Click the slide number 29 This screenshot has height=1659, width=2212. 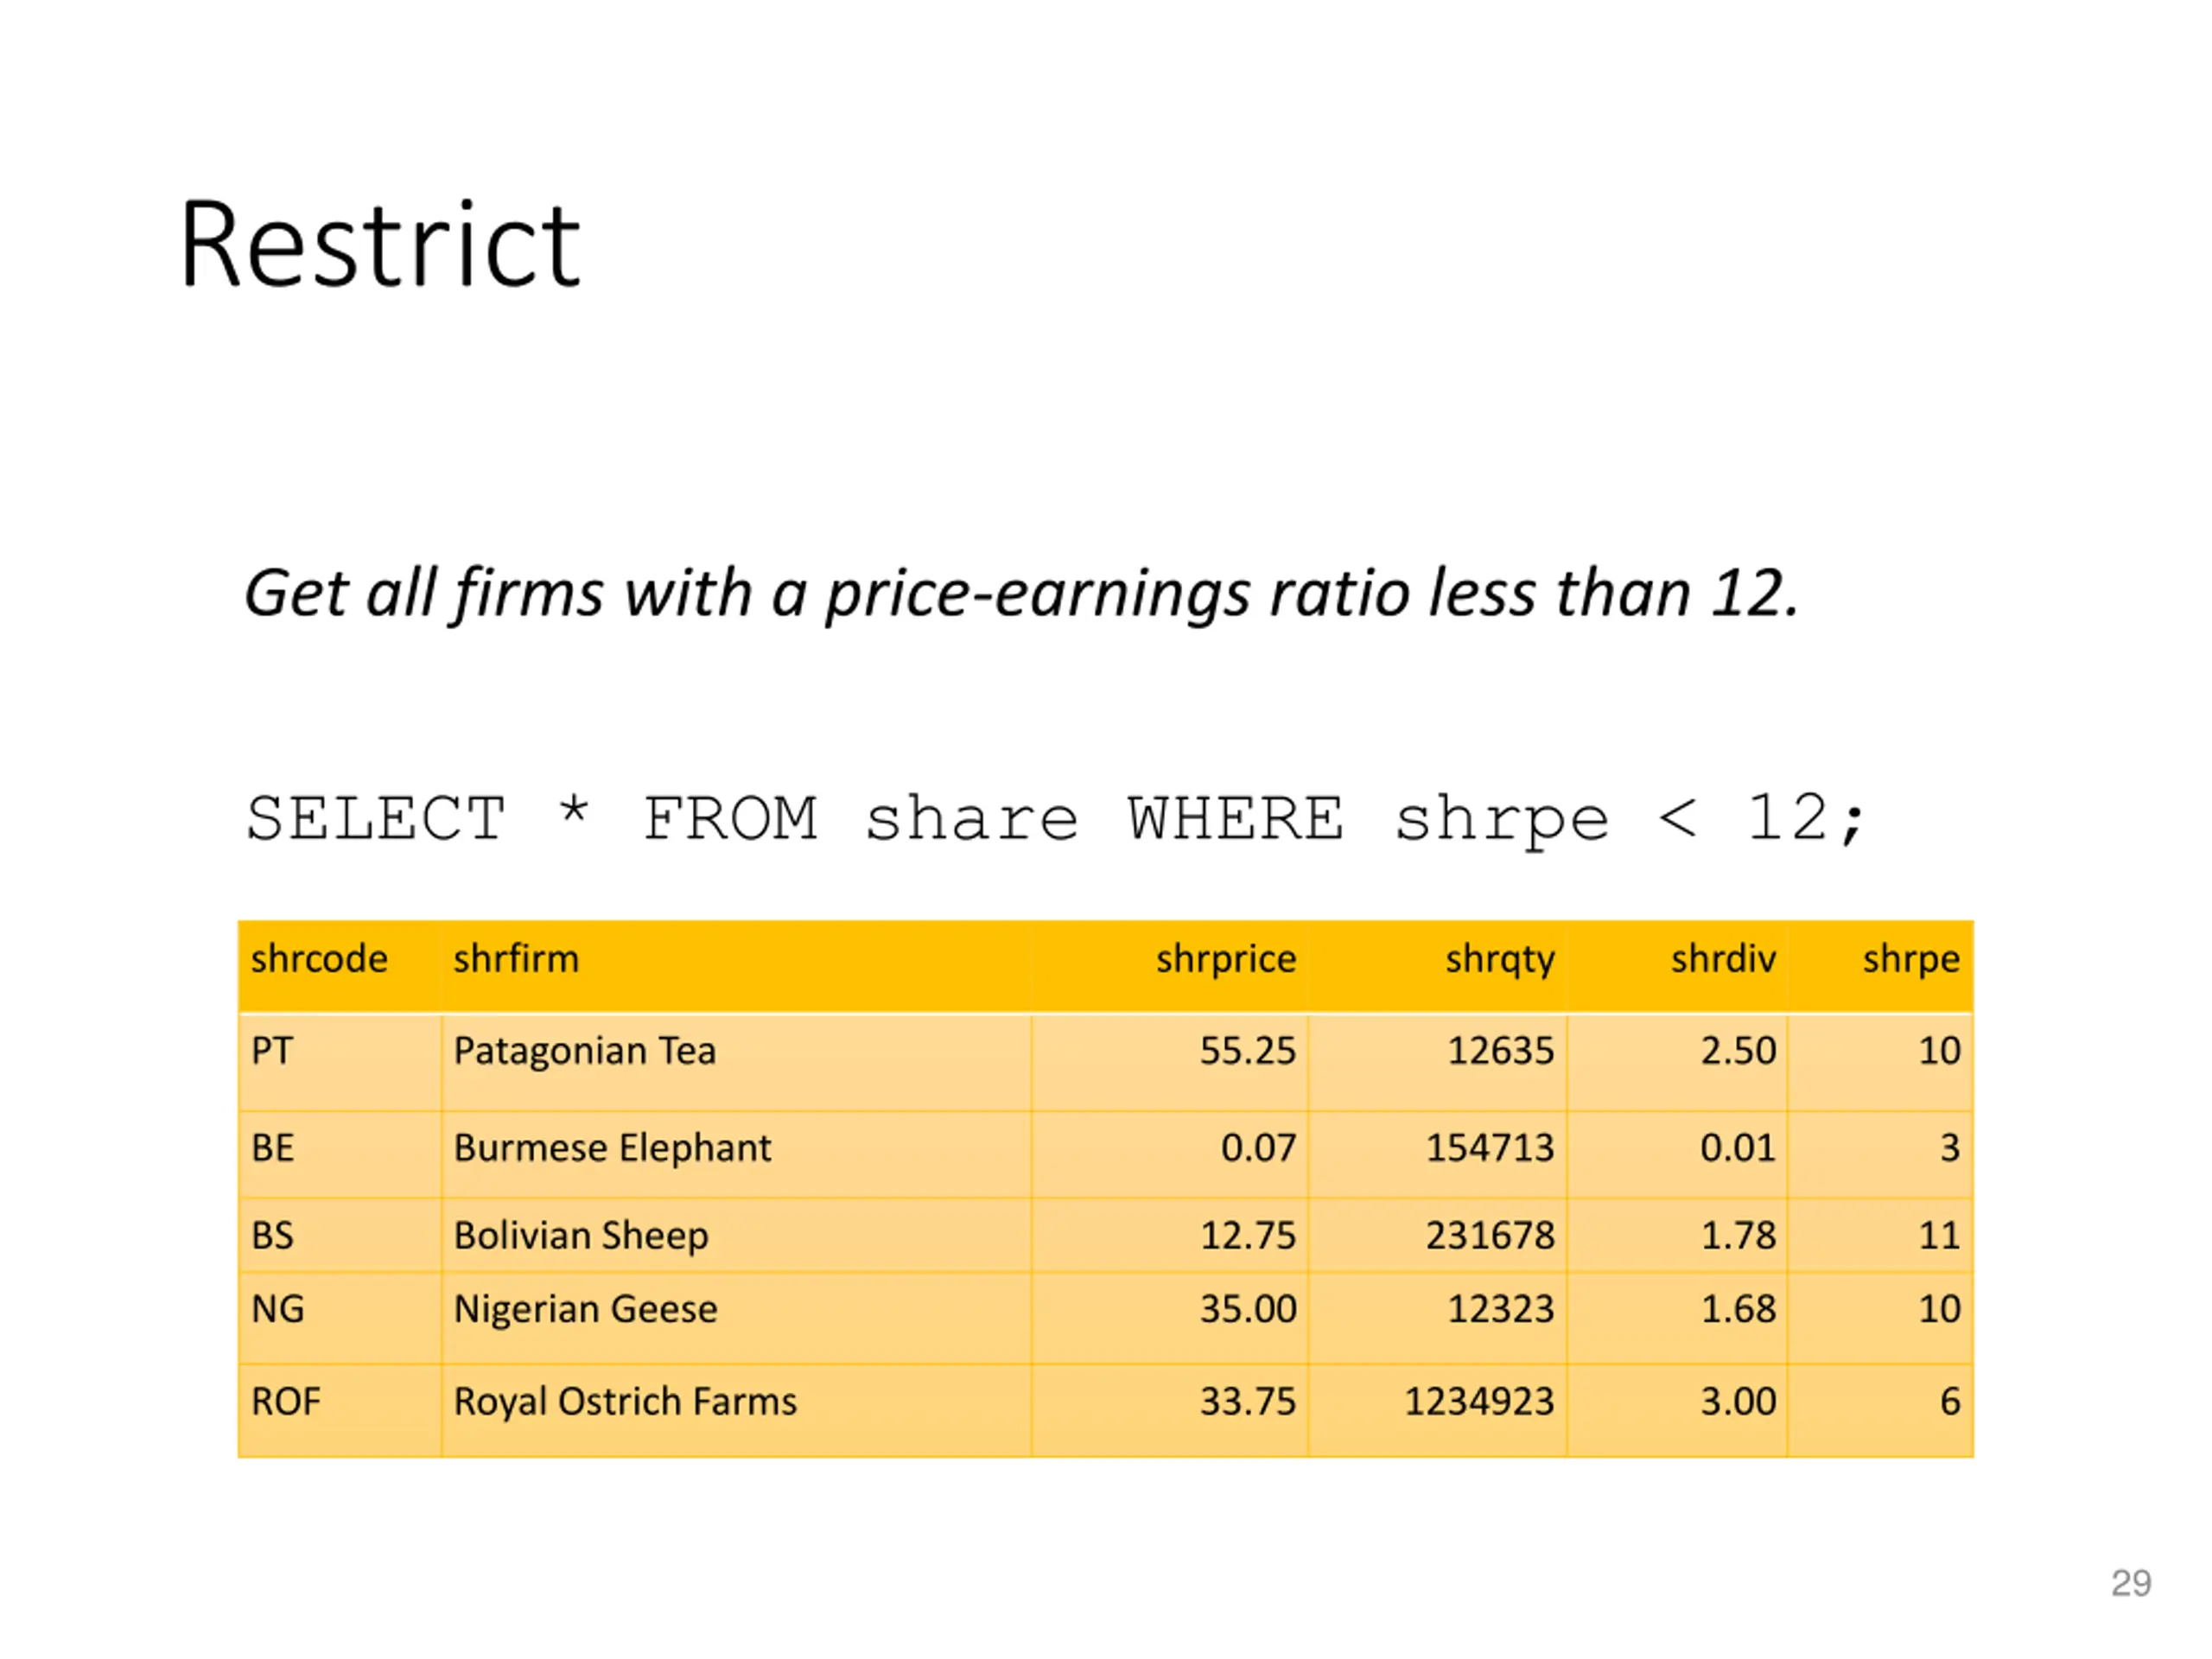click(2131, 1583)
